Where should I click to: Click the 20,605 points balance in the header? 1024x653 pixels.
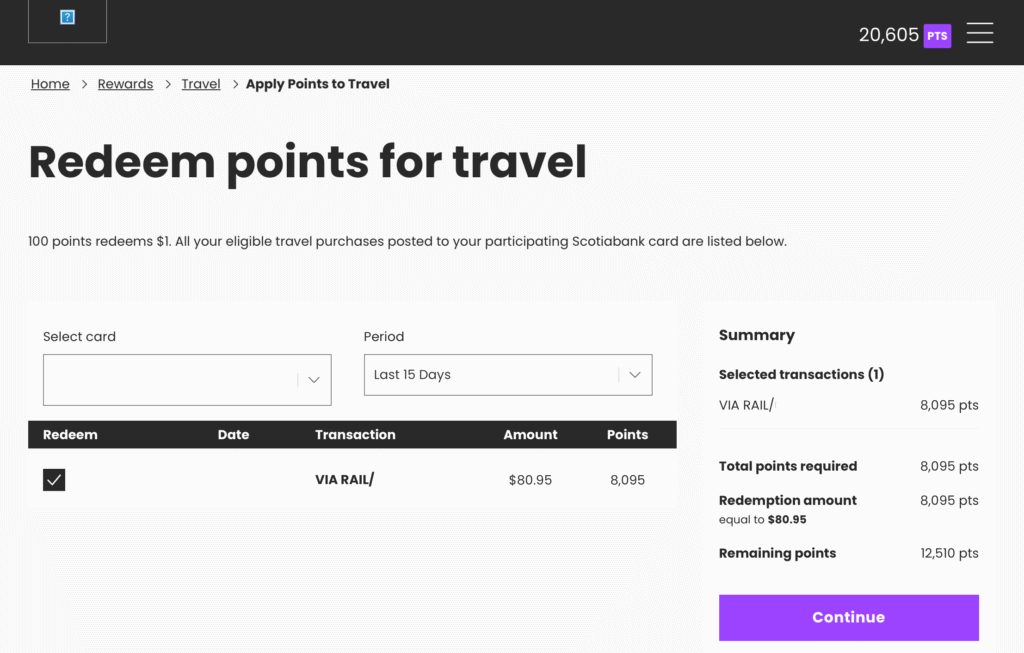888,35
